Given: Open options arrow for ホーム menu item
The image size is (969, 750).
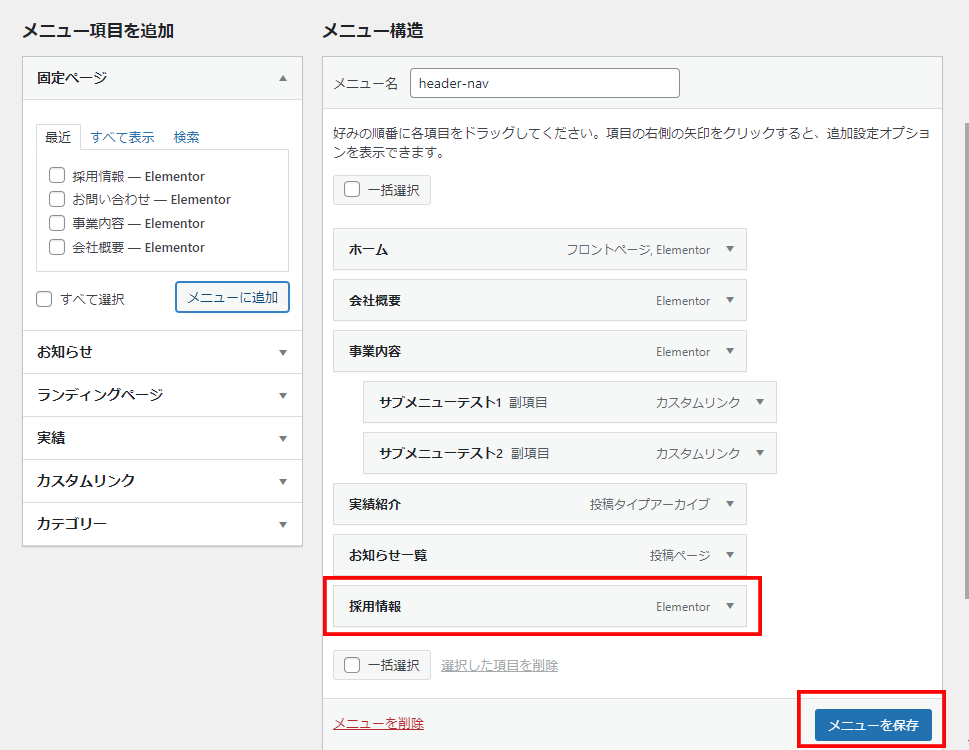Looking at the screenshot, I should point(730,250).
